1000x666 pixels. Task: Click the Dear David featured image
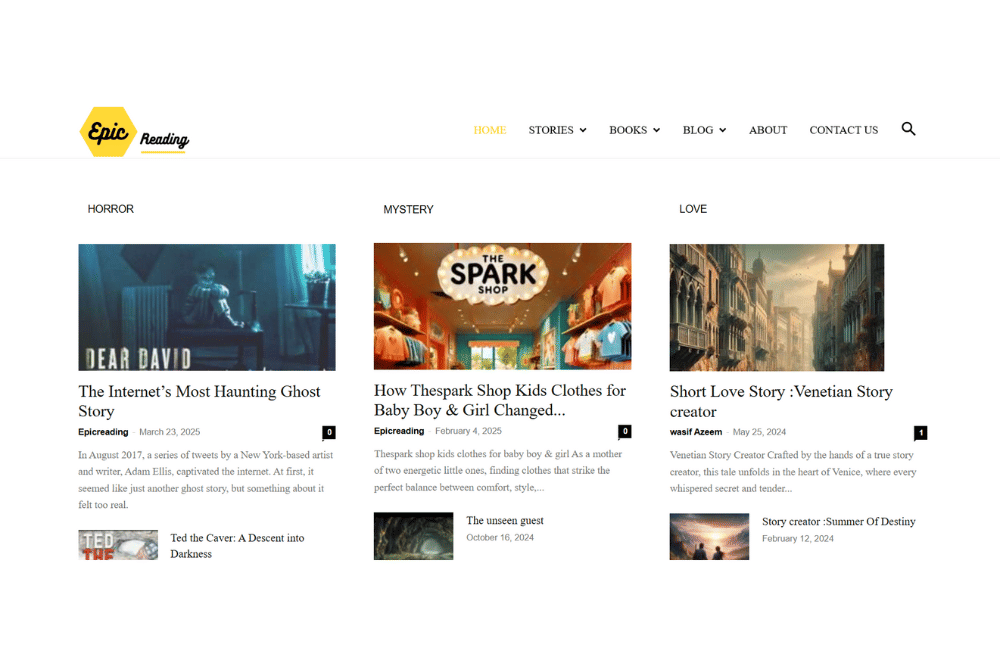click(206, 307)
